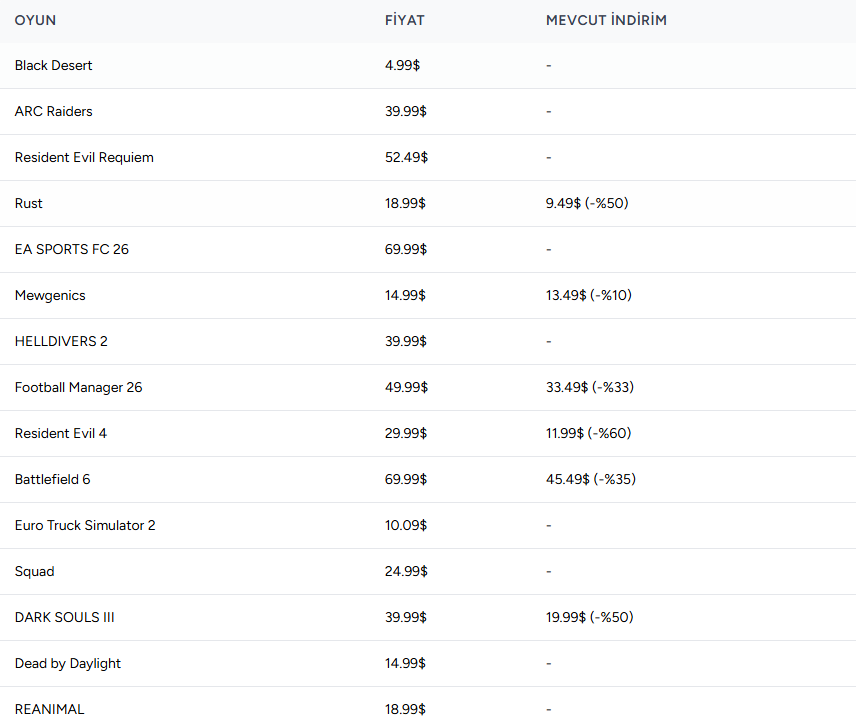The image size is (856, 728).
Task: Select the 45.49$ (-%35) discount
Action: (x=591, y=480)
